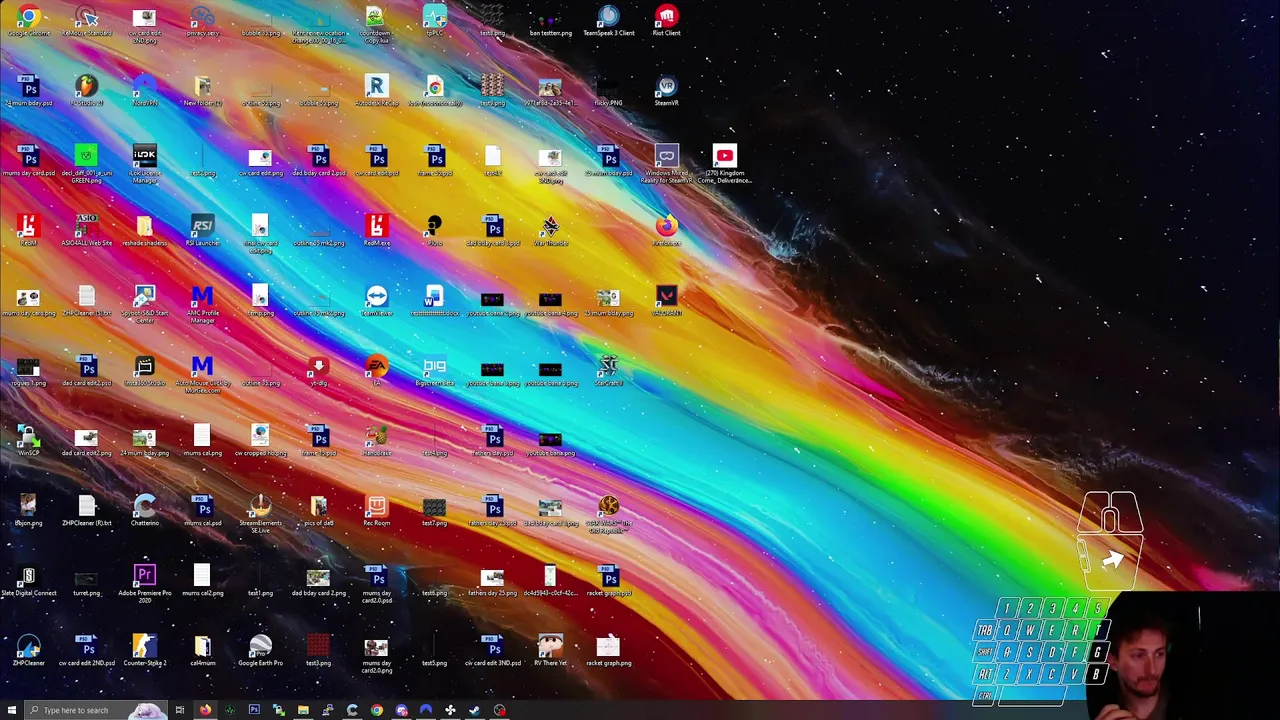
Task: Select the cal4mum folder icon
Action: [202, 647]
